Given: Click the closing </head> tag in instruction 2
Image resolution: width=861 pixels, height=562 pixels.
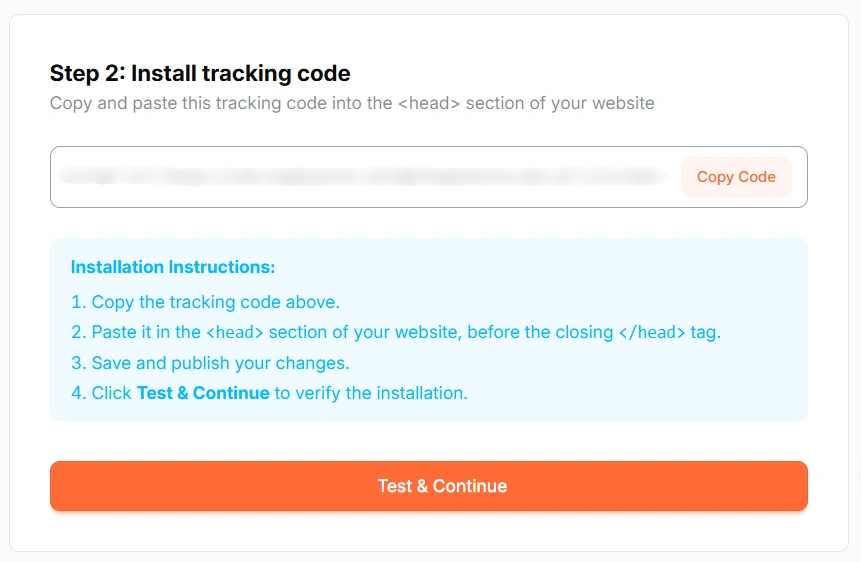Looking at the screenshot, I should [650, 332].
